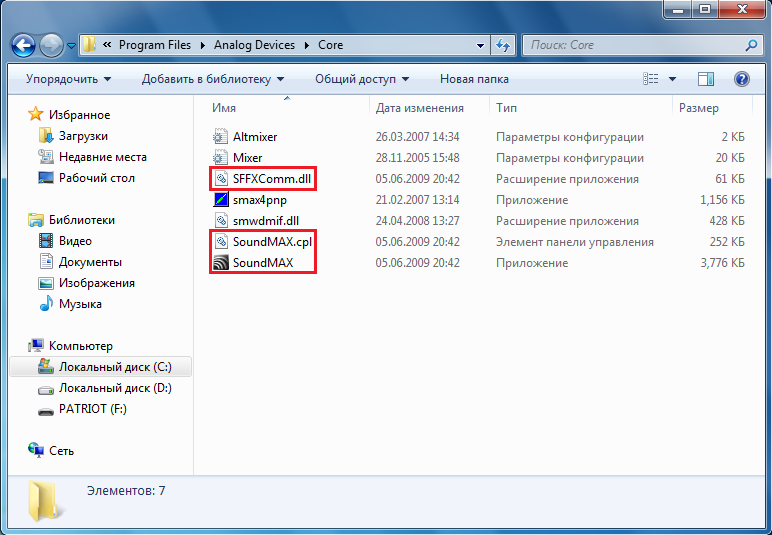Open the PATRIOT (F:) drive
Screen dimensions: 772x535
click(x=93, y=409)
